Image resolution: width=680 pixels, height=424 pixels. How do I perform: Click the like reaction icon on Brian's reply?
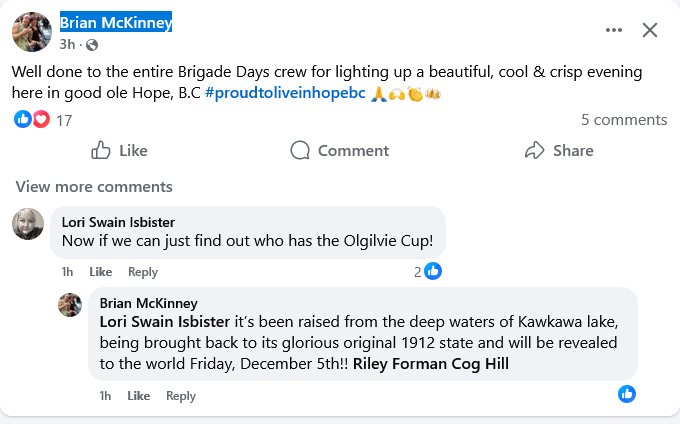point(627,393)
